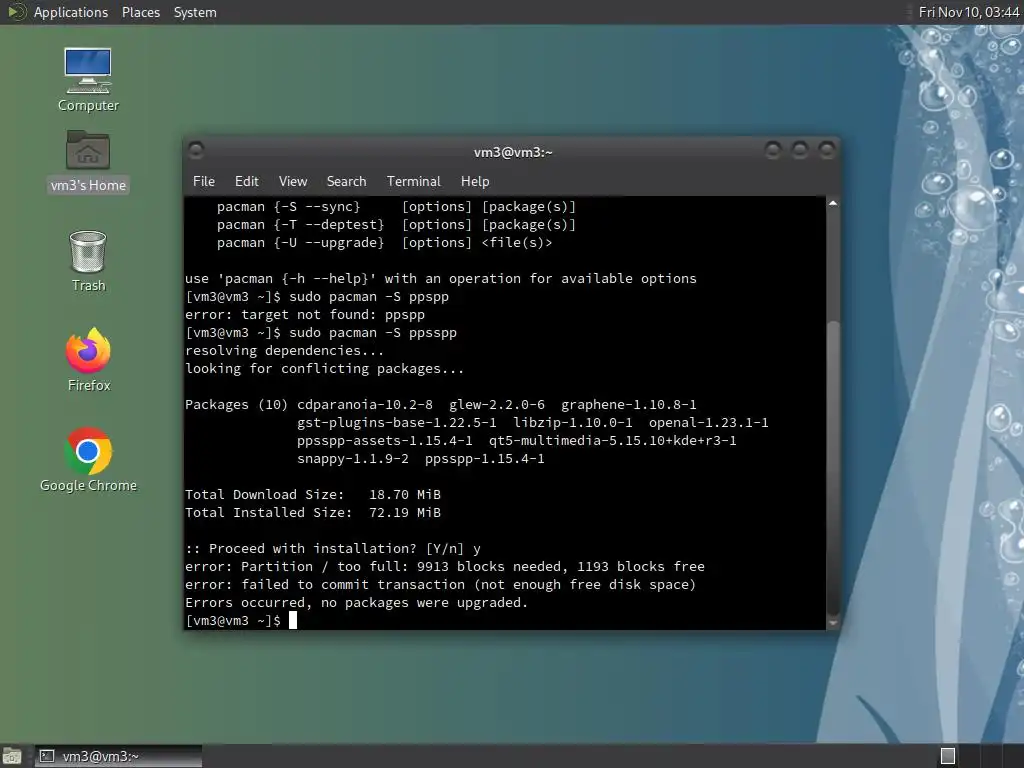Open the Terminal menu in menu bar
This screenshot has width=1024, height=768.
pos(413,181)
